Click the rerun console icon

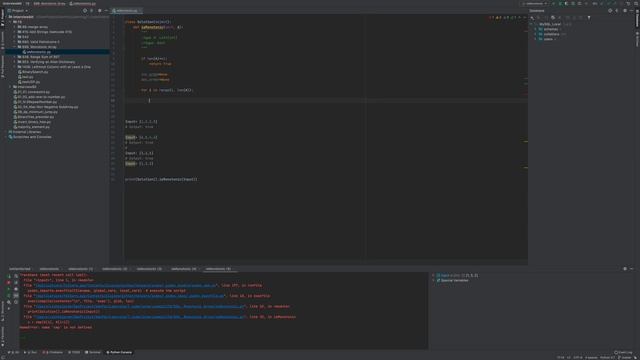[9, 276]
